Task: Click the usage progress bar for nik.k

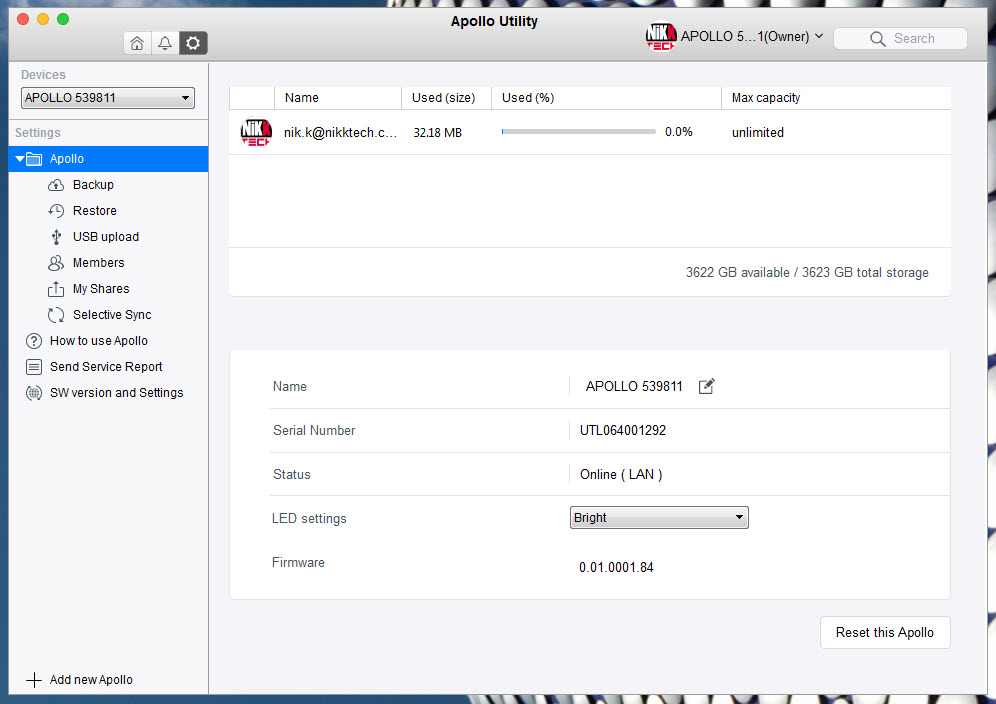Action: tap(579, 132)
